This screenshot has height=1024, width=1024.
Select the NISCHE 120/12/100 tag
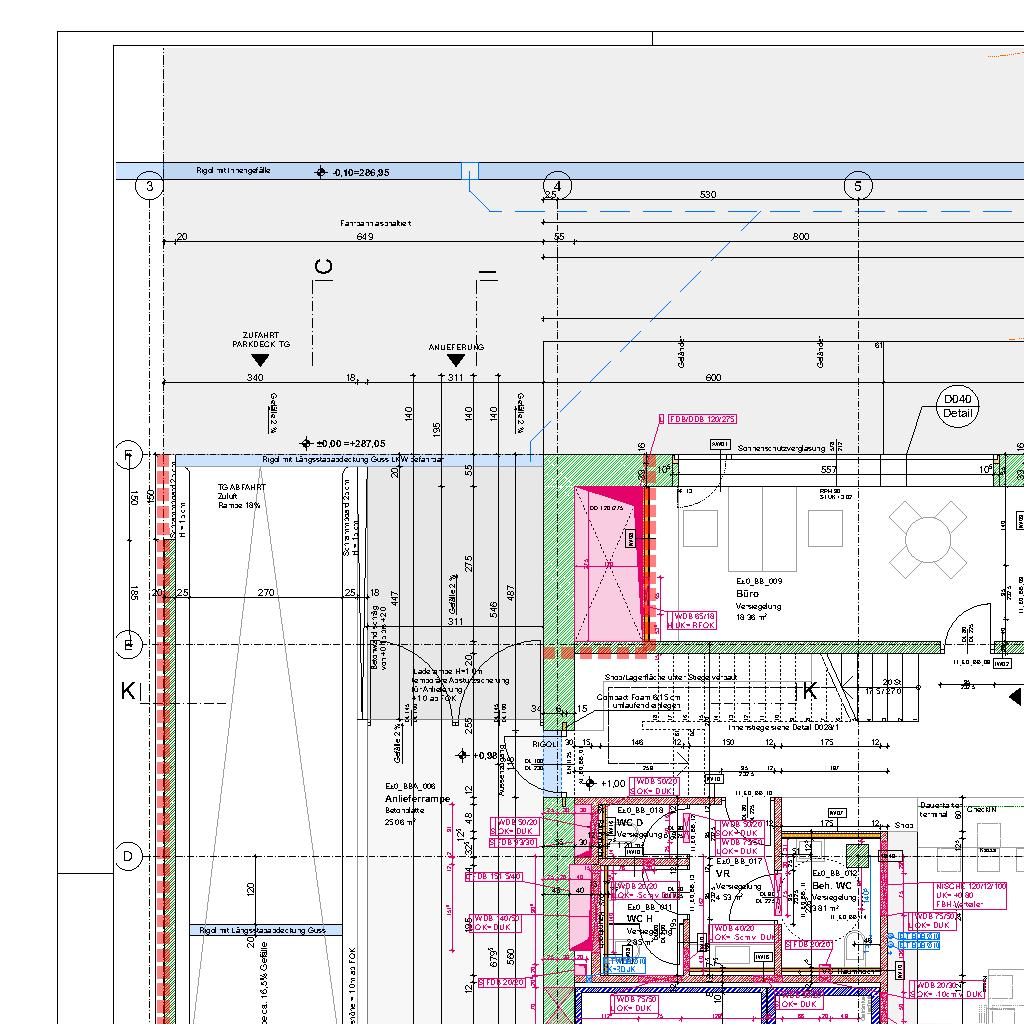970,895
